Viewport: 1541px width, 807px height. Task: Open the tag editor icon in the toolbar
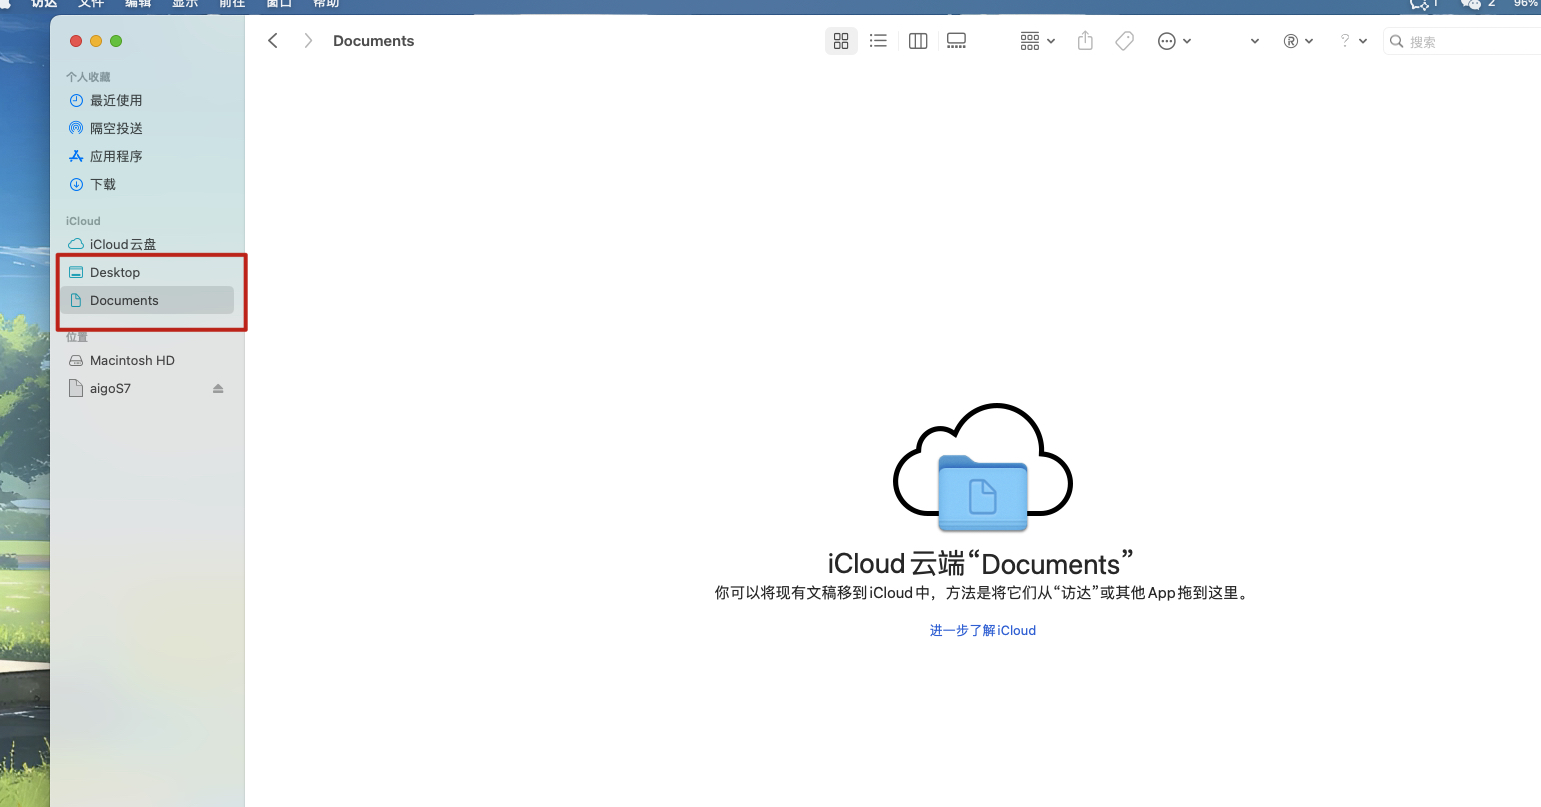(1125, 41)
